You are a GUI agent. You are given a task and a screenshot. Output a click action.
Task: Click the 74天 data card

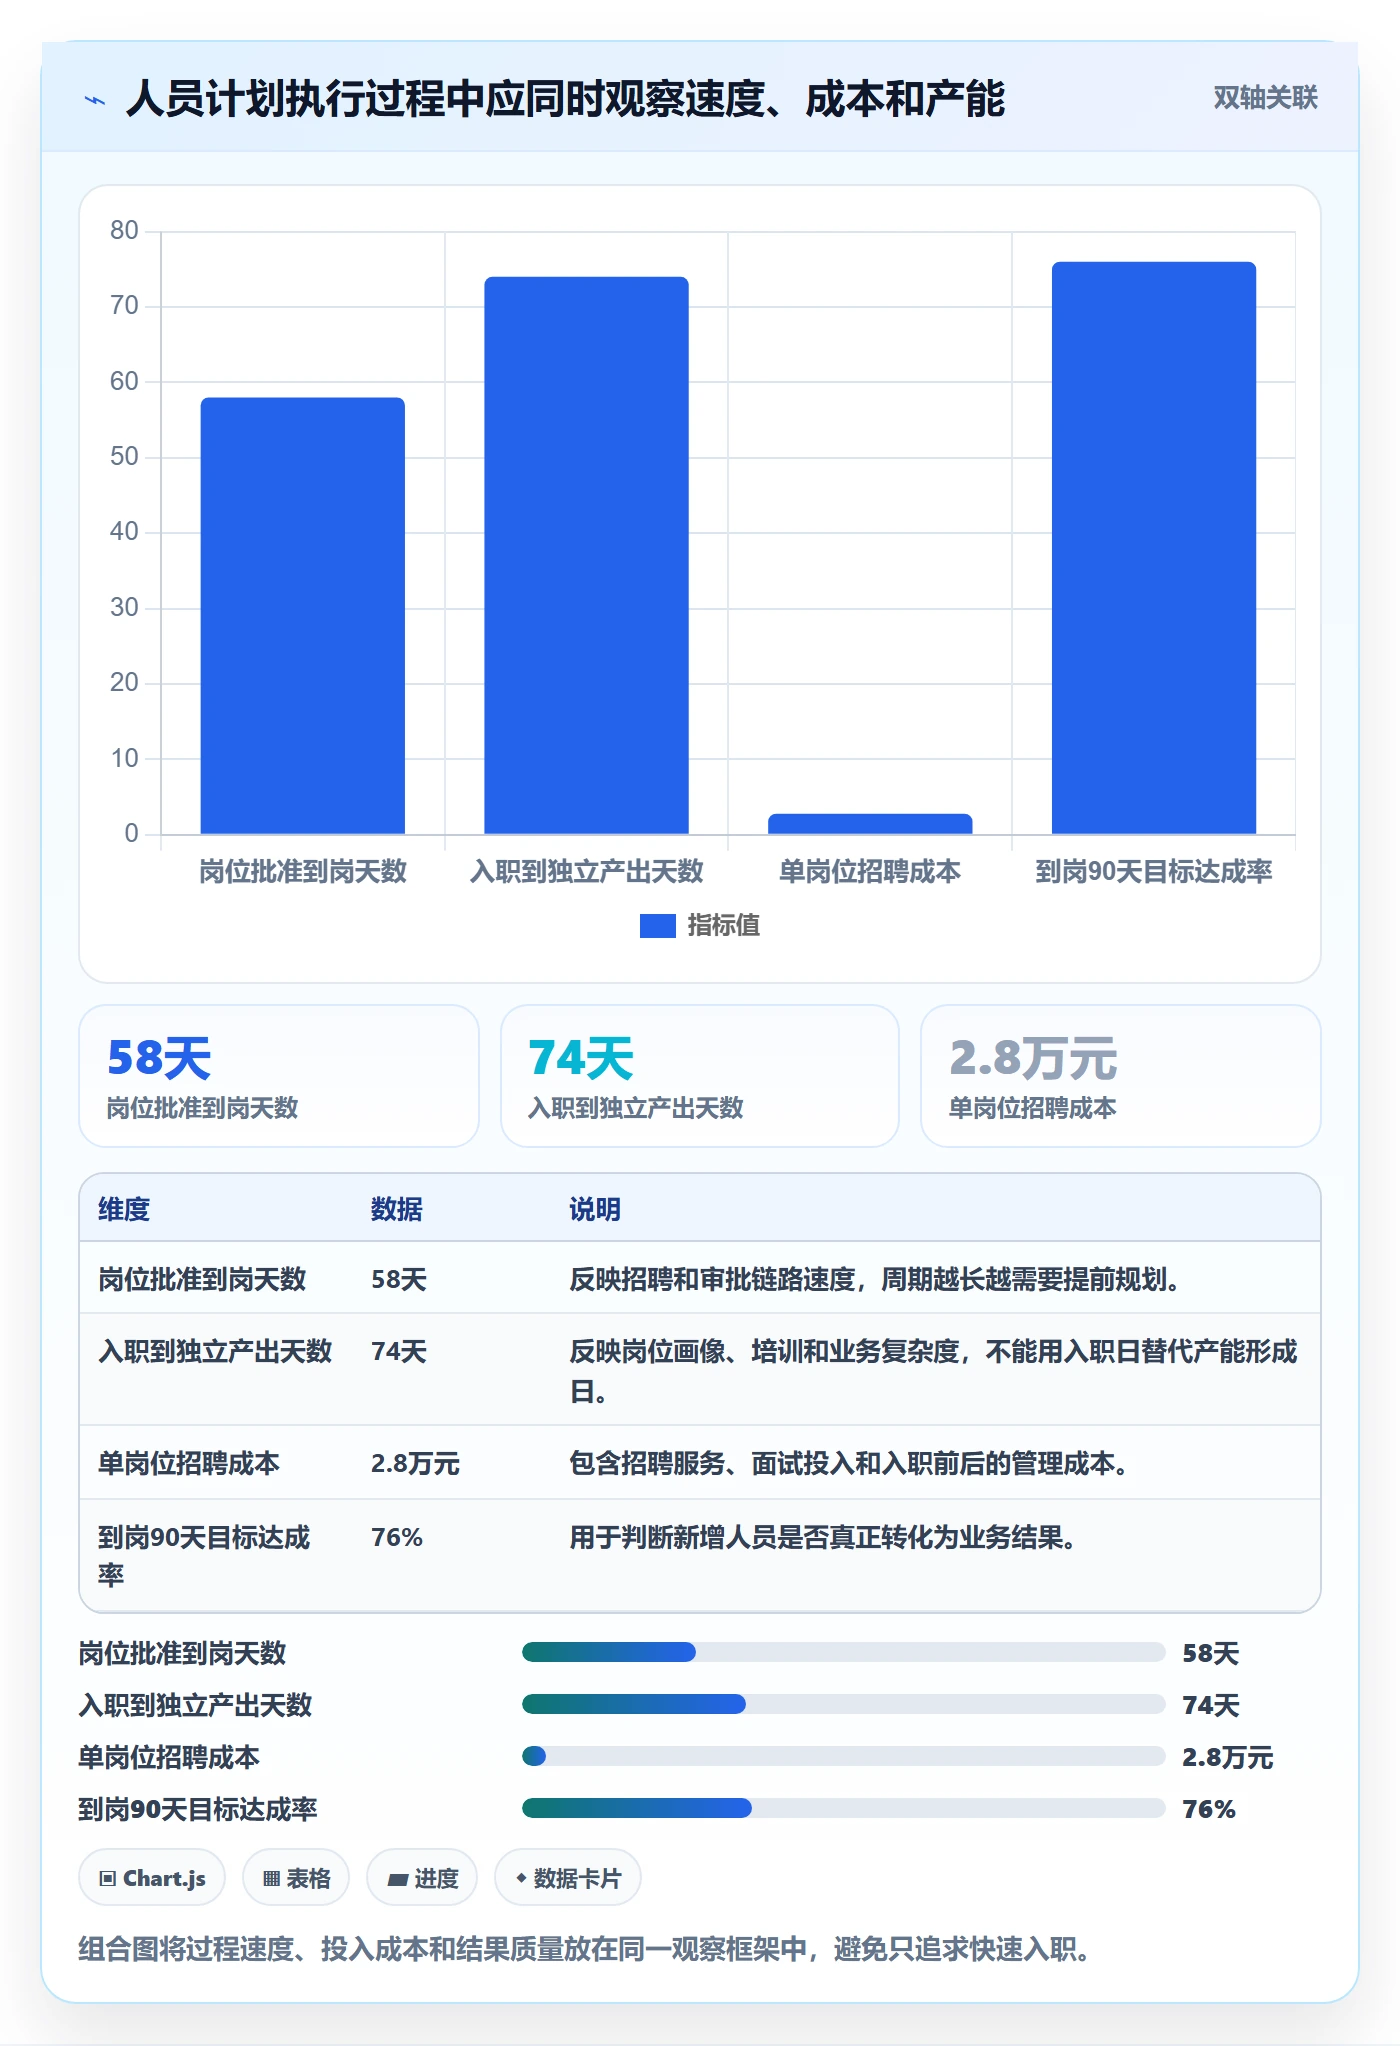pos(700,1076)
